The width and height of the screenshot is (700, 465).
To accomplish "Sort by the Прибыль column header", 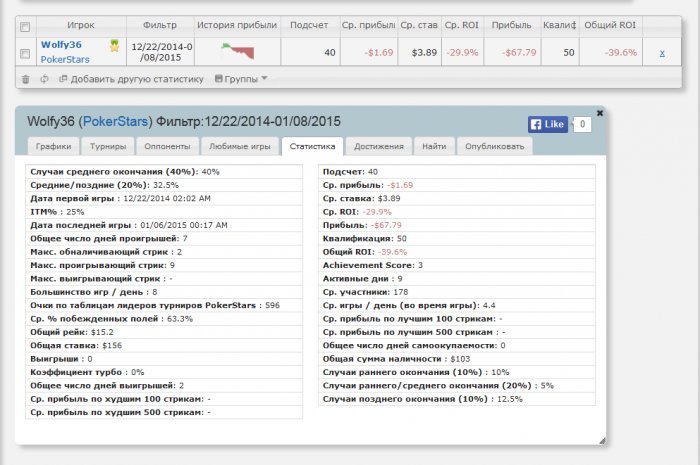I will [512, 25].
